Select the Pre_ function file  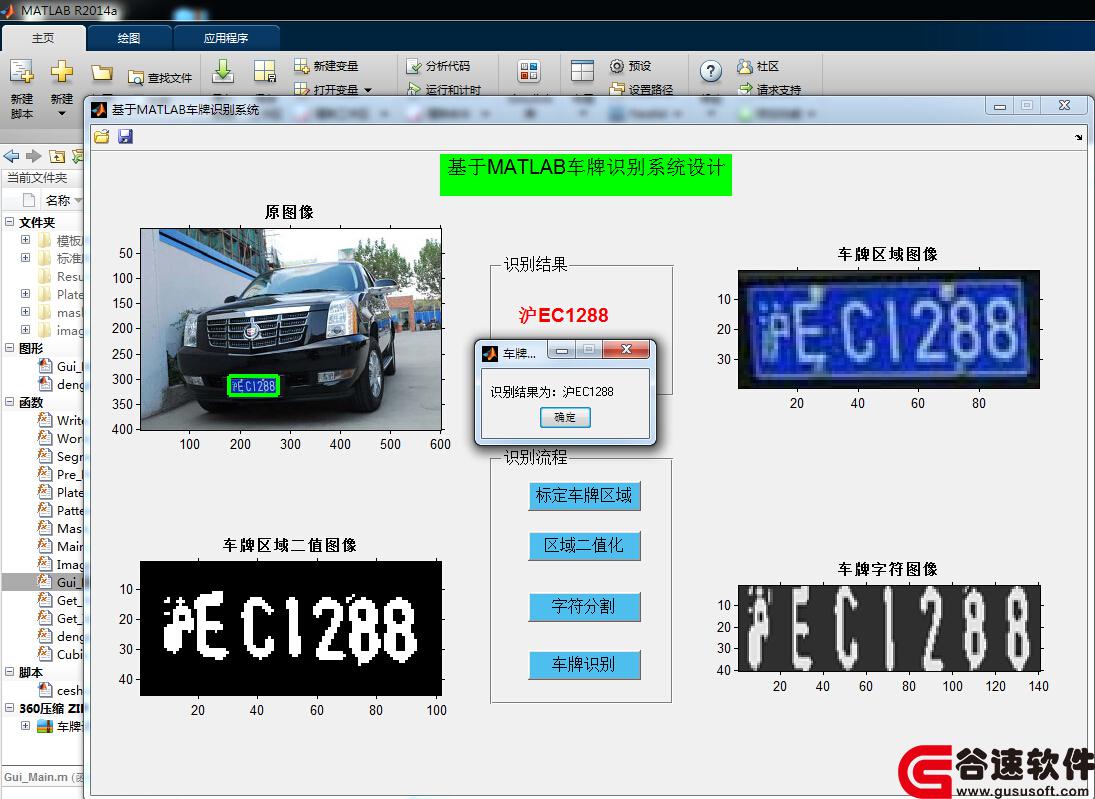[x=61, y=474]
